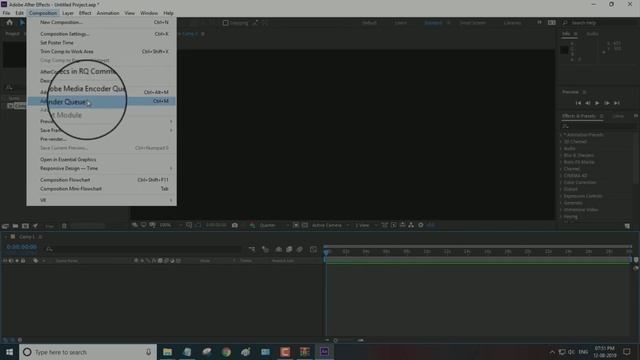Click the Windows Start button

pyautogui.click(x=9, y=352)
